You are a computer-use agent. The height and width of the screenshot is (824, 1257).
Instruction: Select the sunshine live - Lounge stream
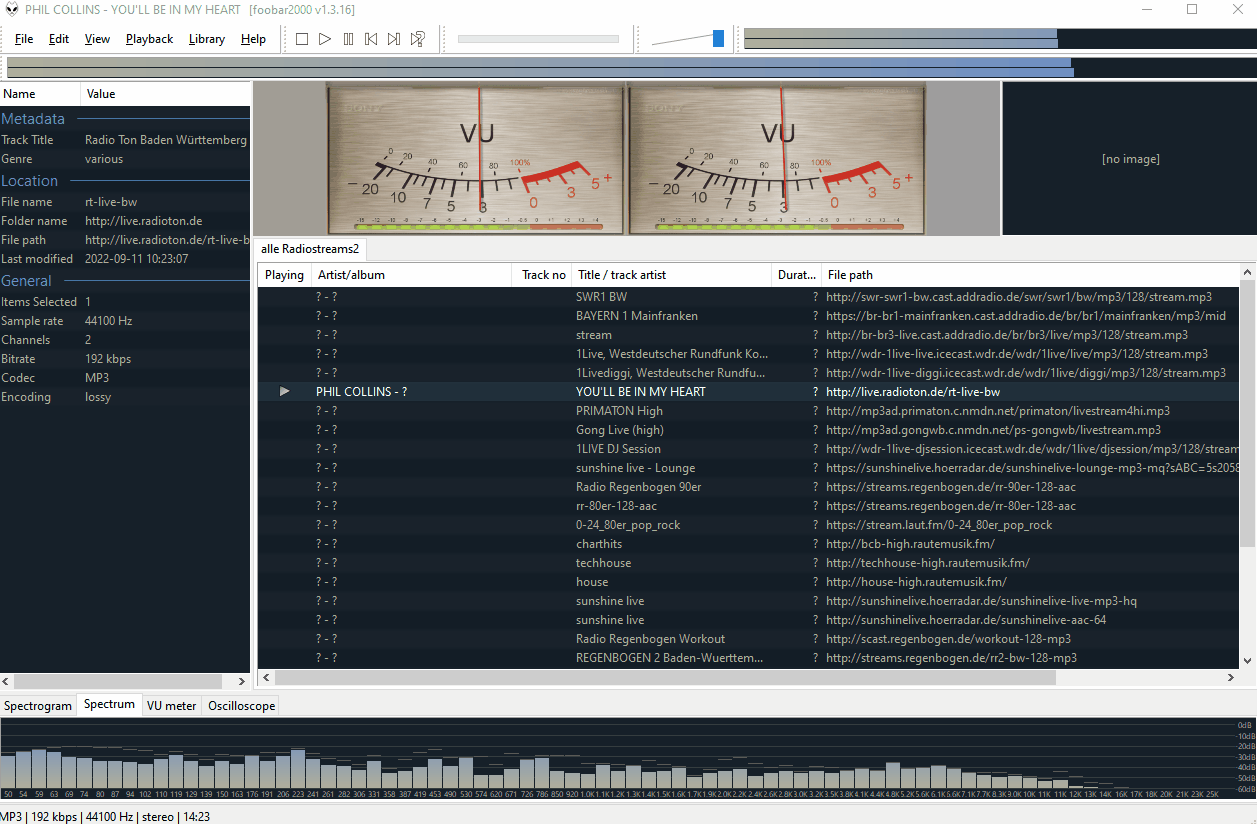748,468
